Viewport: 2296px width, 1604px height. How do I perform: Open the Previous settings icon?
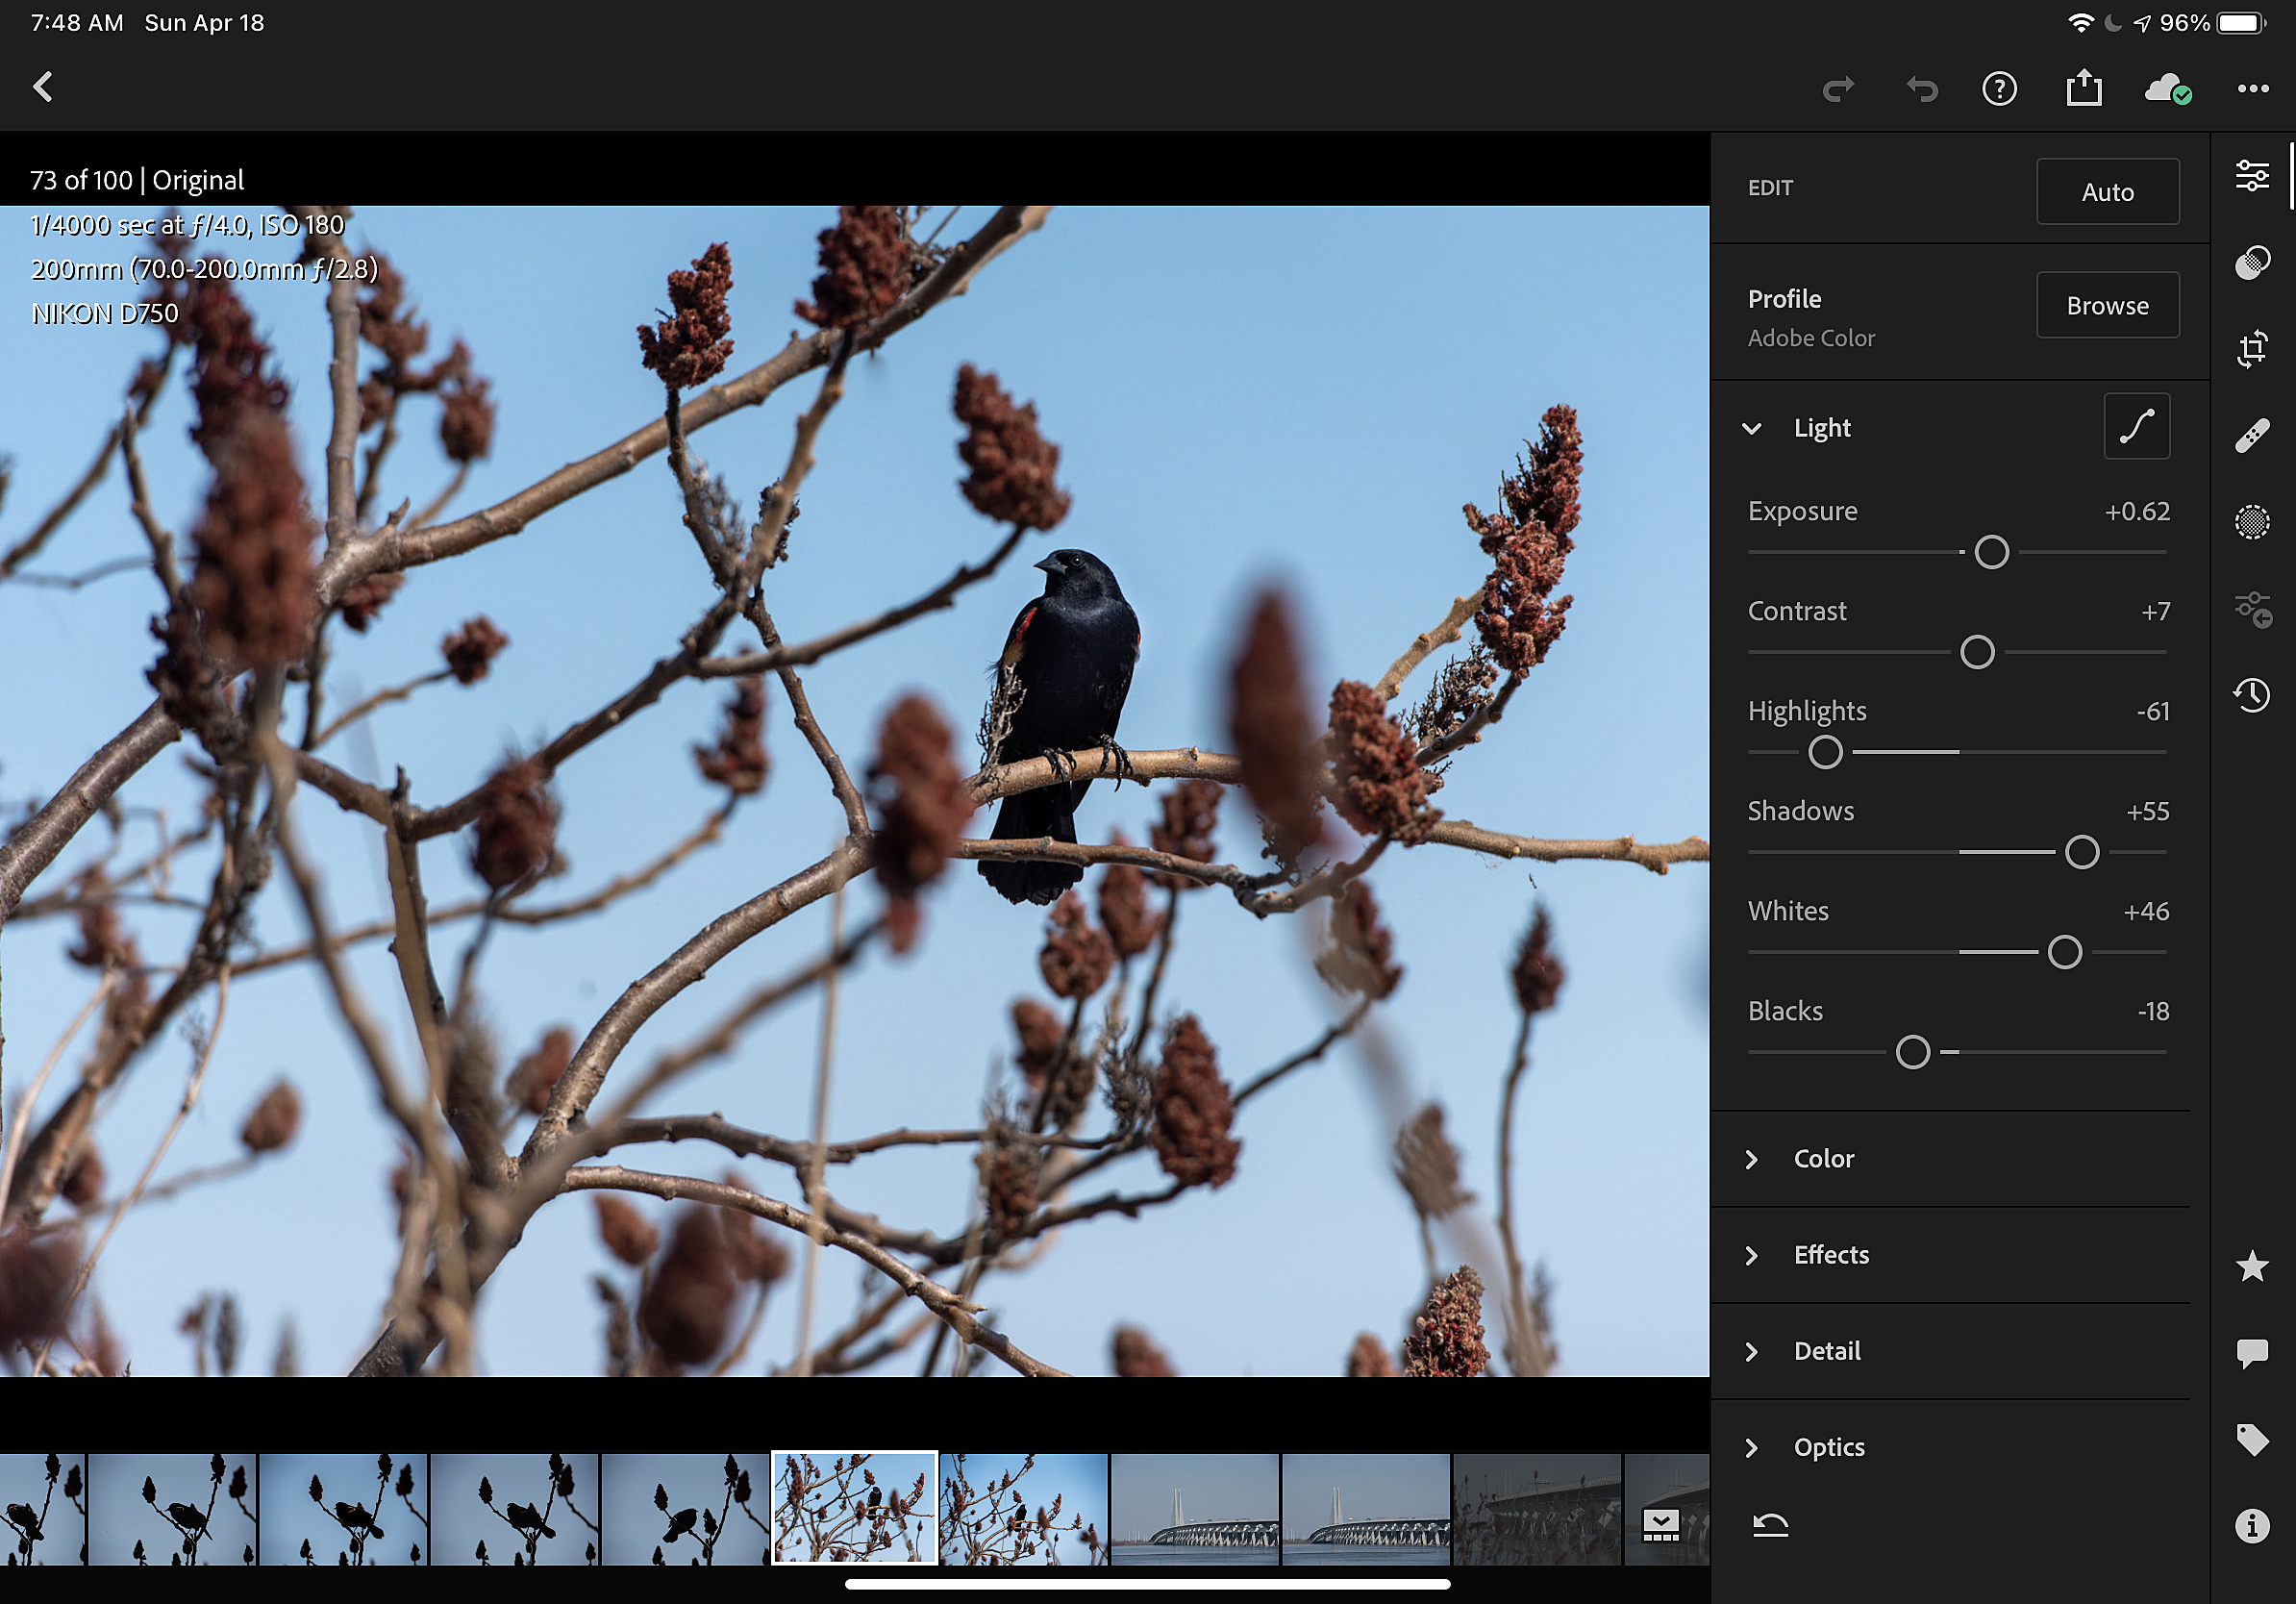(x=2254, y=608)
